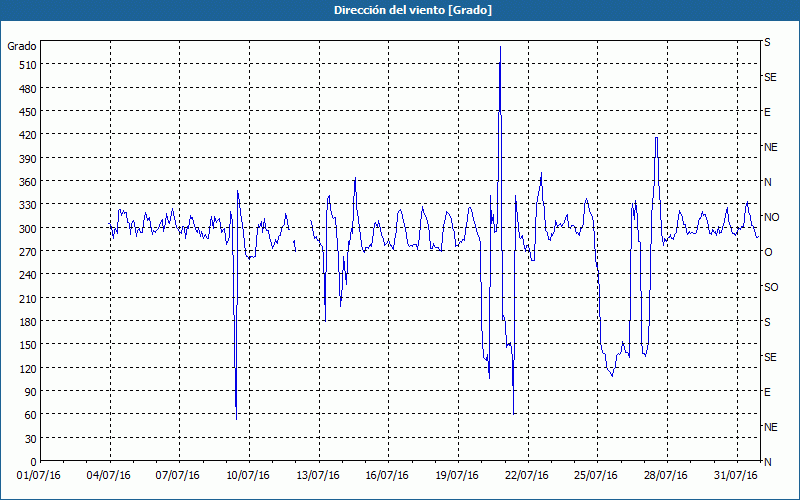Click the 240 value on the left axis
800x500 pixels.
coord(29,276)
